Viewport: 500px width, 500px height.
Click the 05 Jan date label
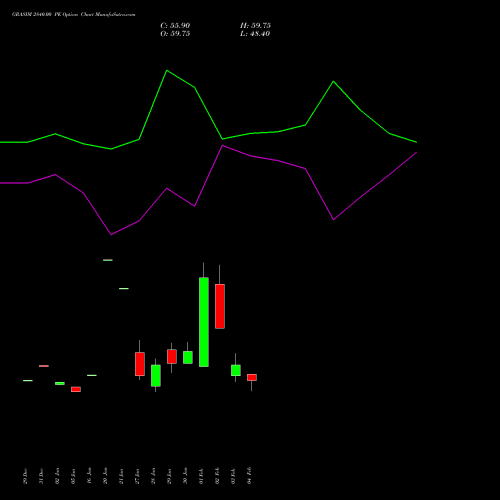[x=74, y=476]
